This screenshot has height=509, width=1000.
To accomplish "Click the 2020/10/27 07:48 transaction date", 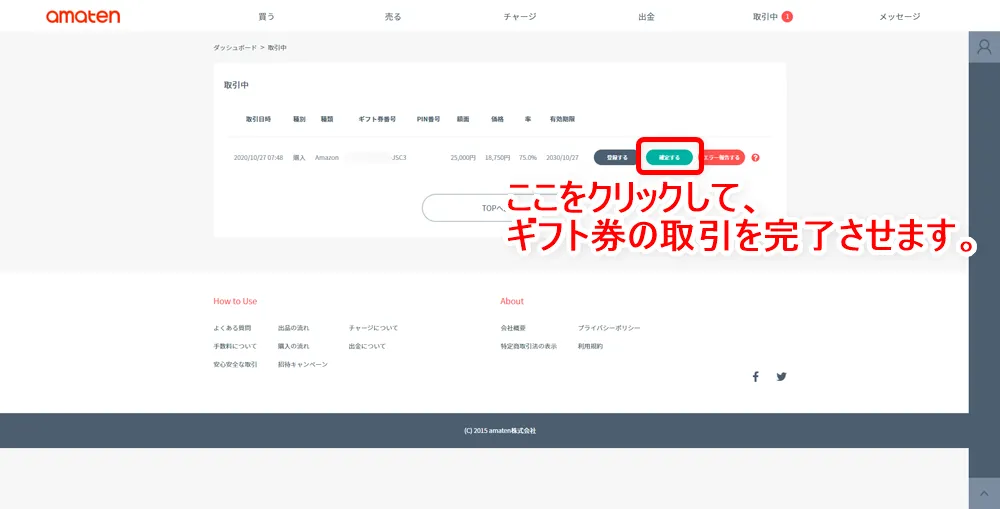I will click(258, 158).
